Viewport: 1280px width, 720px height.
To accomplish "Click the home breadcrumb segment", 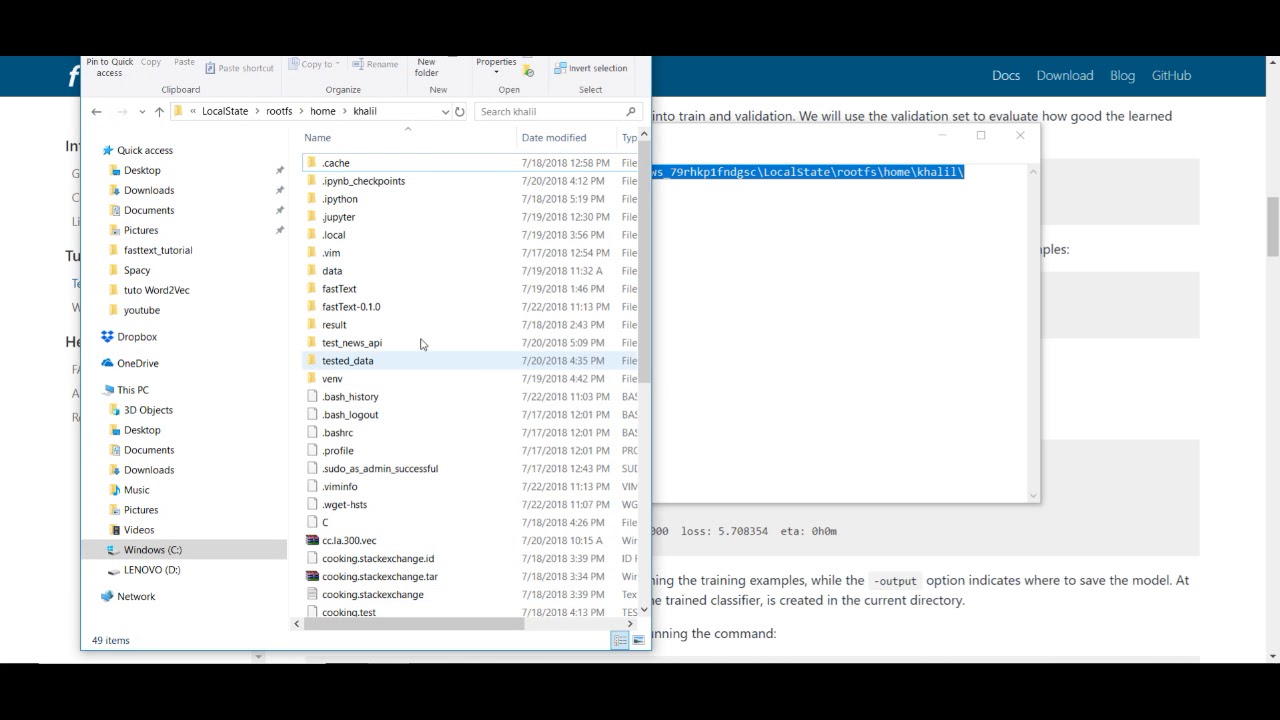I will click(323, 112).
